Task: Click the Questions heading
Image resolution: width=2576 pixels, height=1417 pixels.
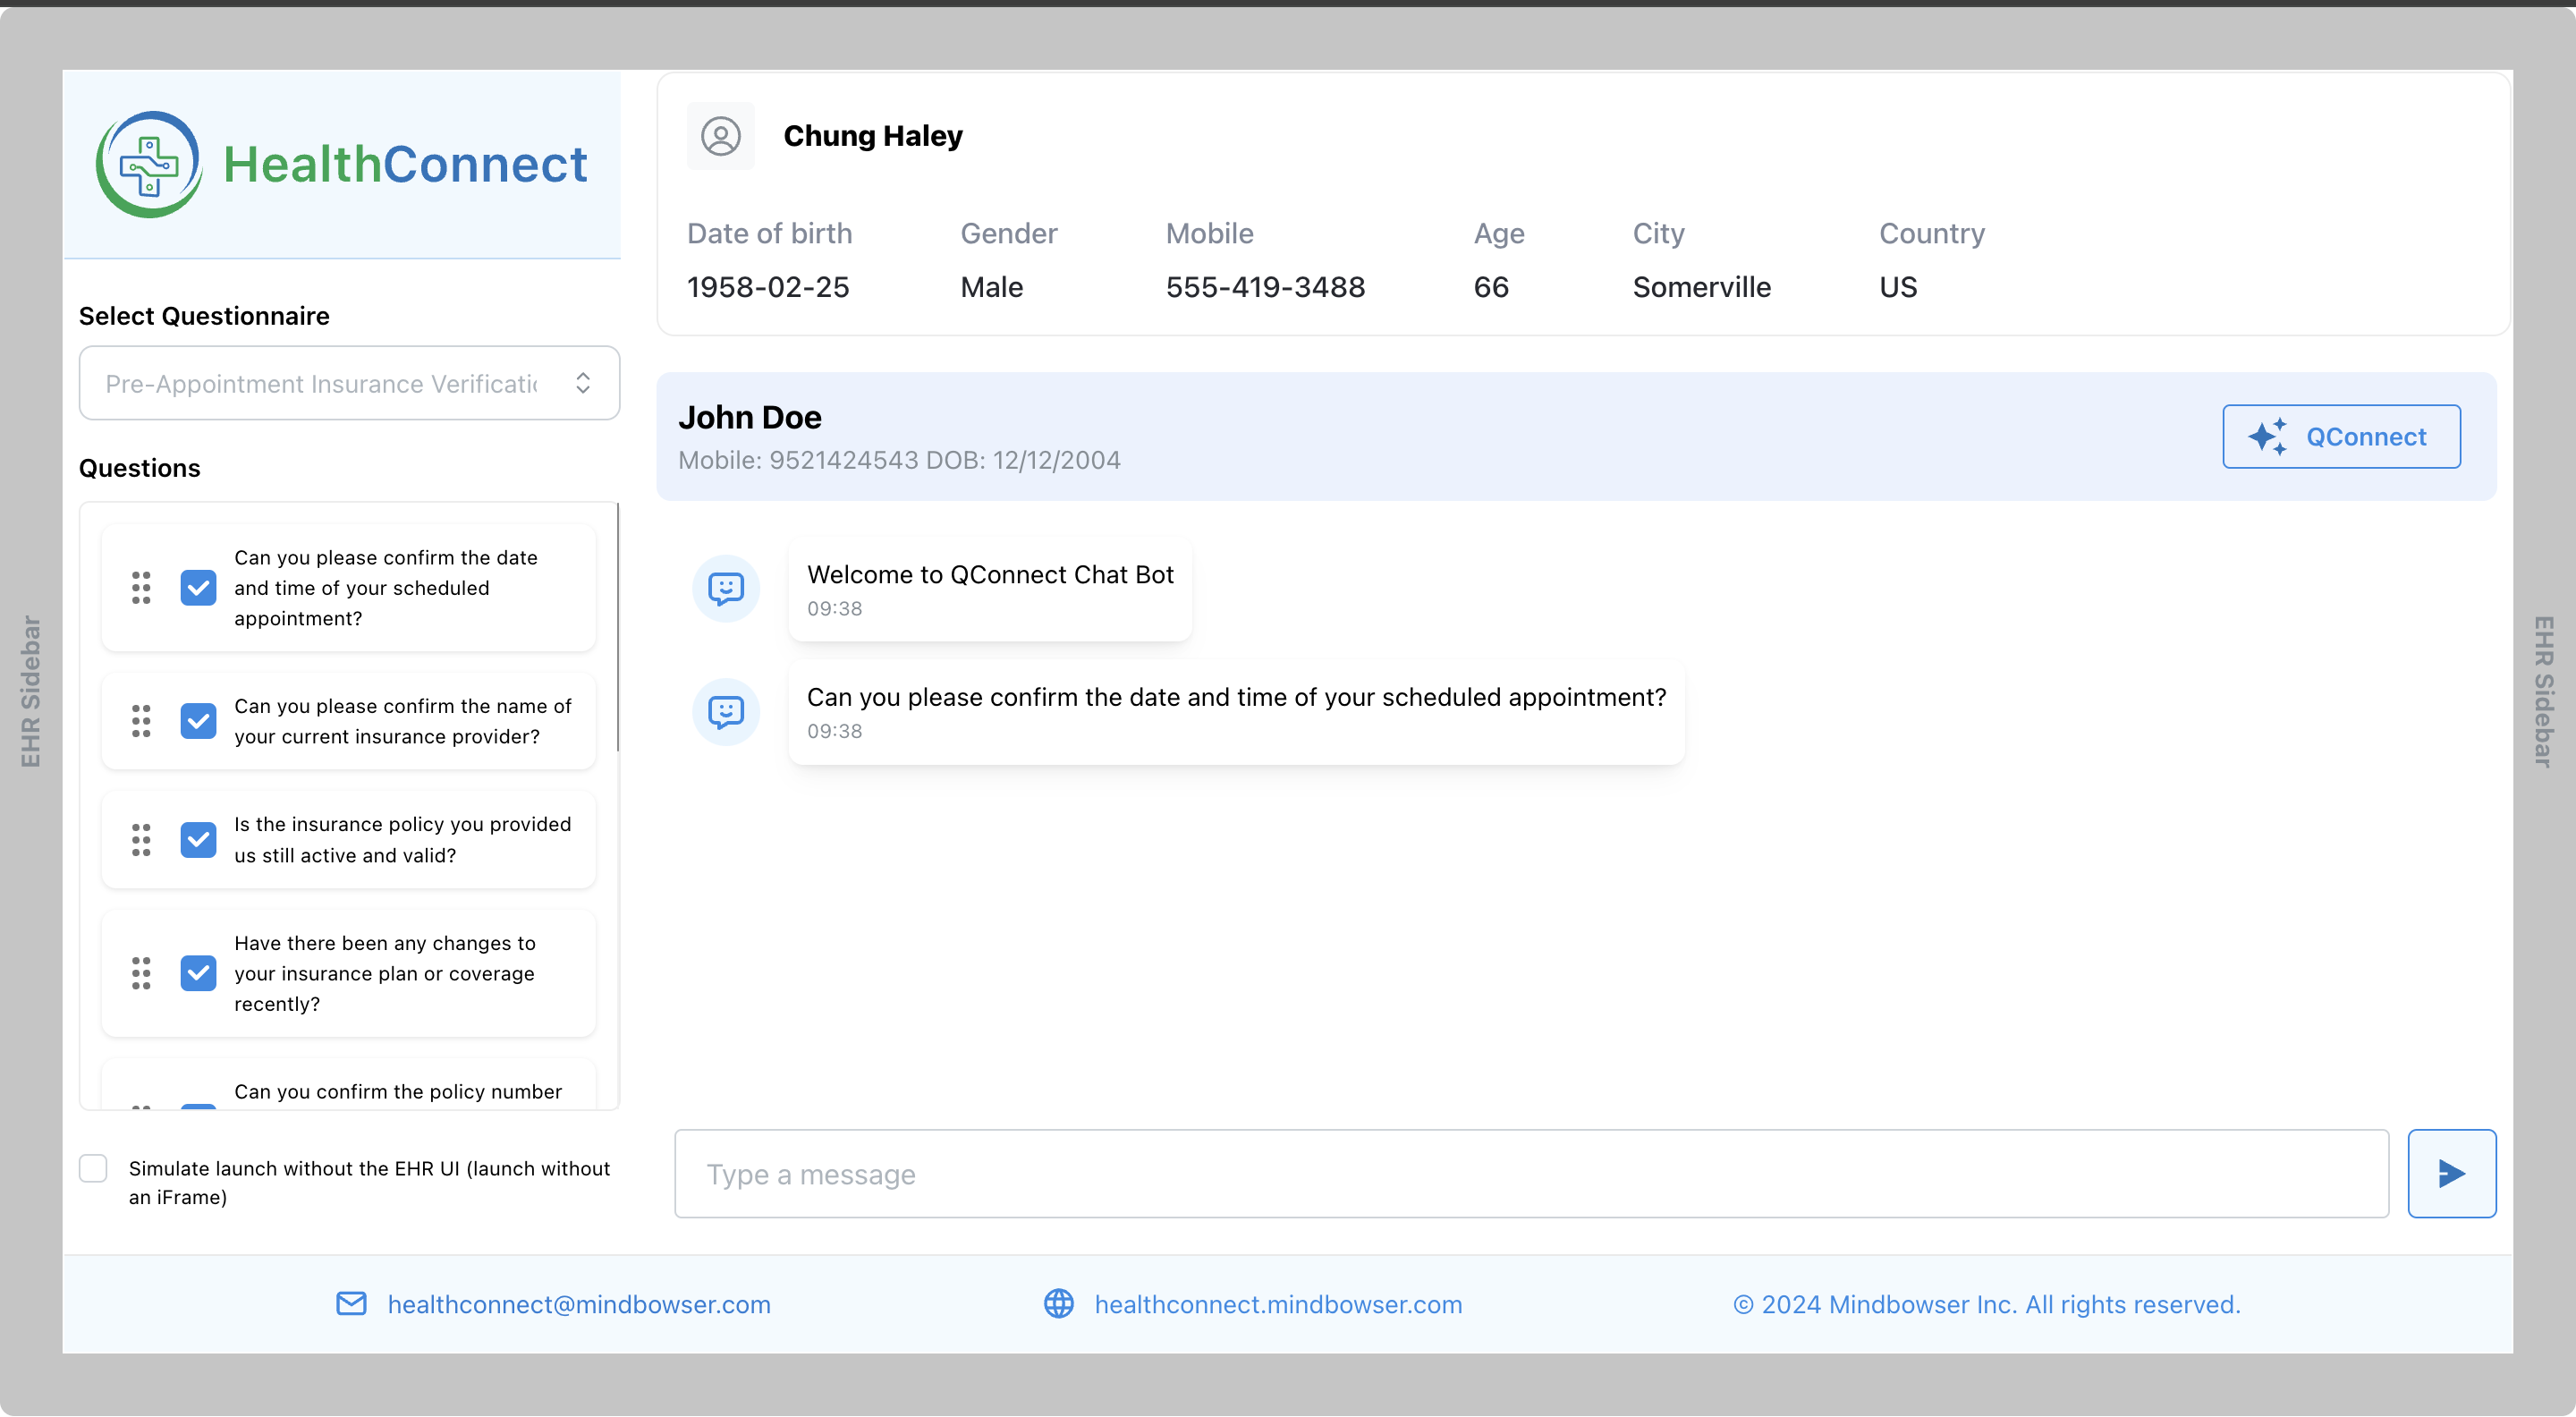Action: click(x=139, y=468)
